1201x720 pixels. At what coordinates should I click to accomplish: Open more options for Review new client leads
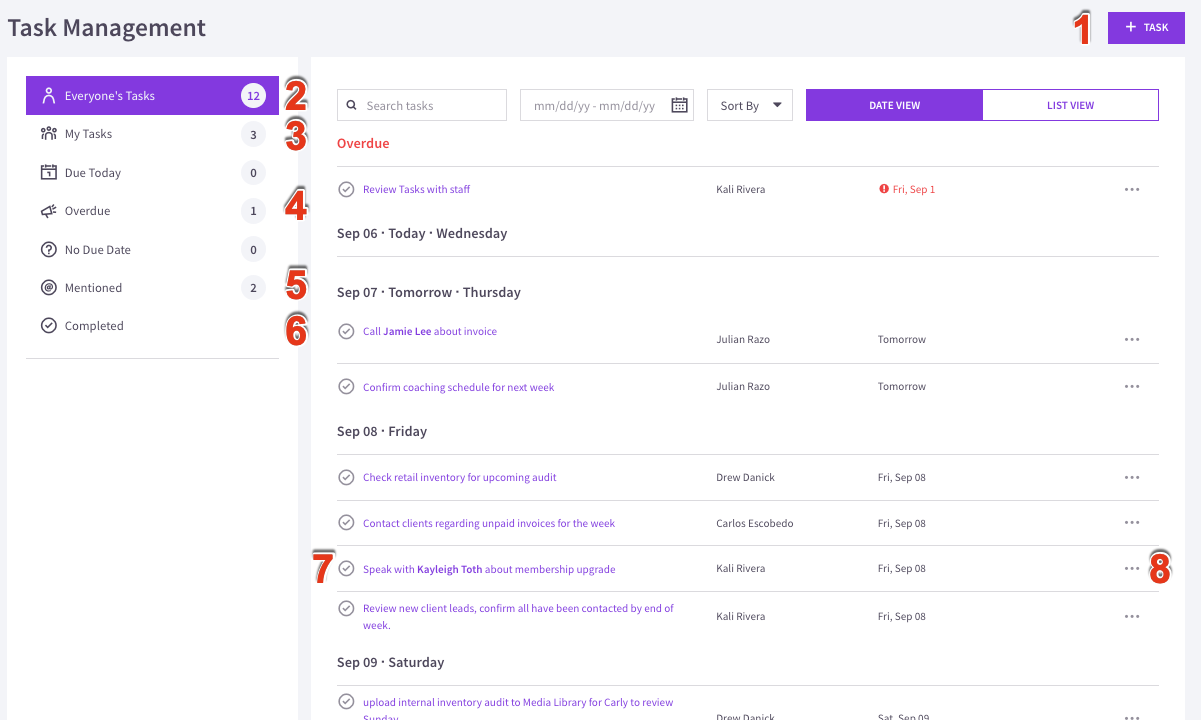click(x=1131, y=616)
